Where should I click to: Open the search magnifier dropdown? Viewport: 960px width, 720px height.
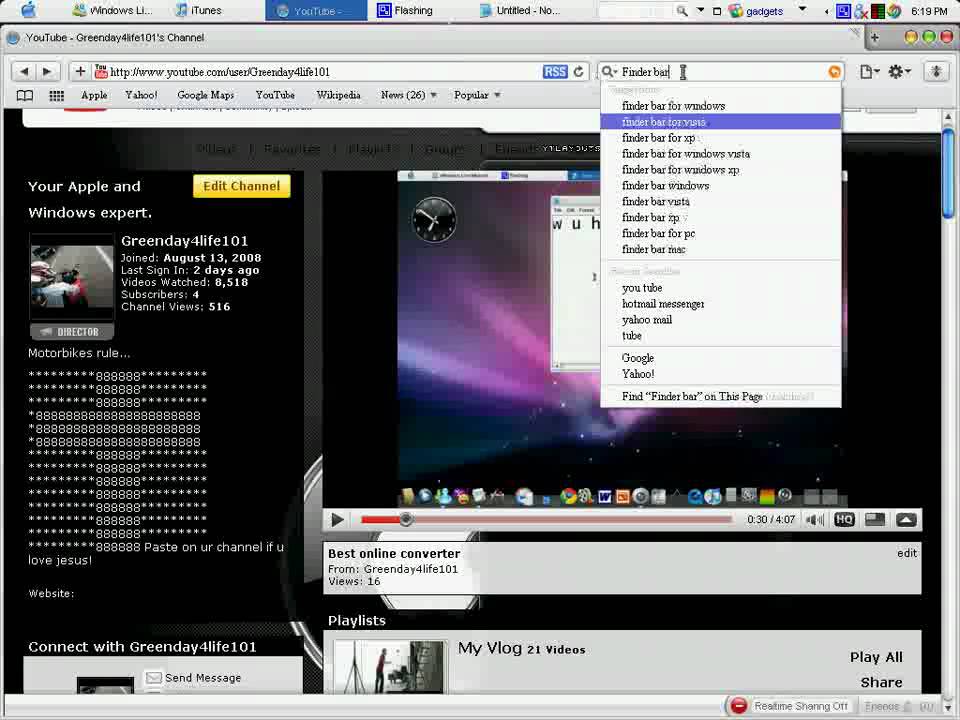(x=609, y=72)
